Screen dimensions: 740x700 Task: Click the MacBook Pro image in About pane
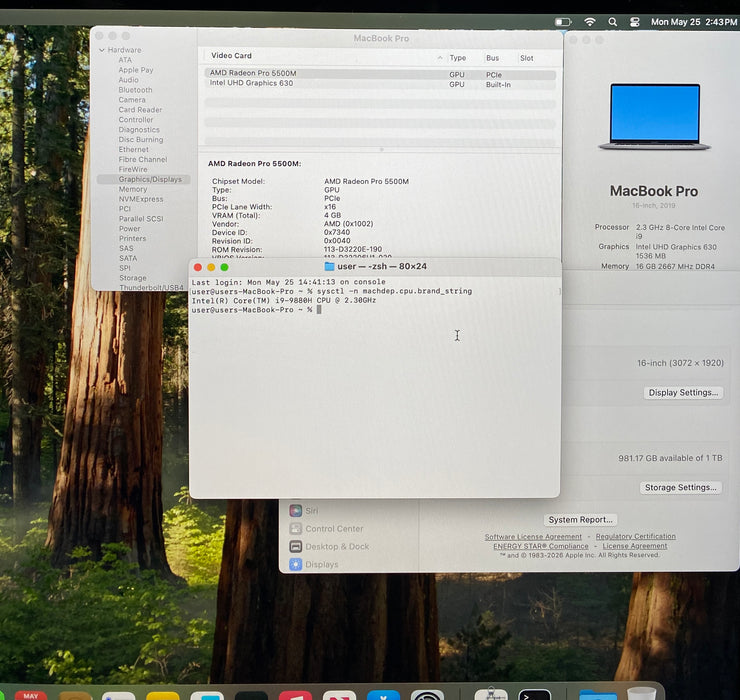tap(654, 117)
